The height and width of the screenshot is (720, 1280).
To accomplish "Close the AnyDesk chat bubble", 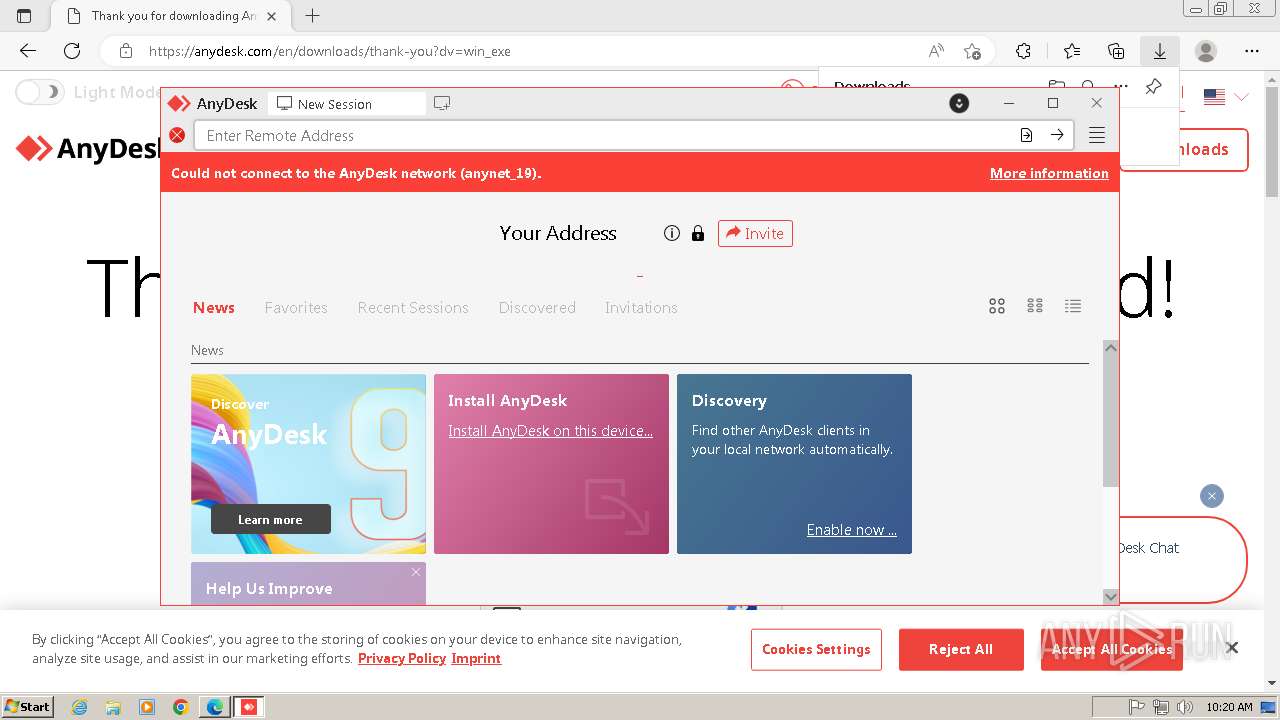I will 1212,496.
